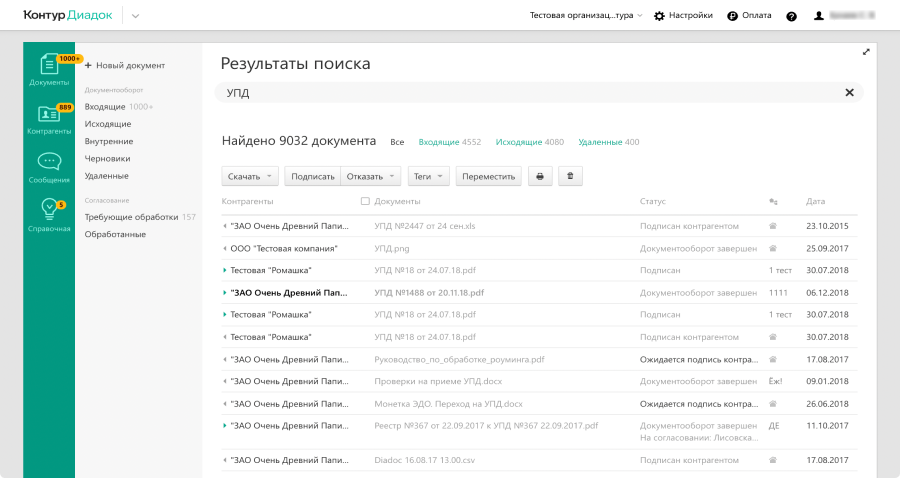900x478 pixels.
Task: Click the Новый документ link
Action: point(125,65)
